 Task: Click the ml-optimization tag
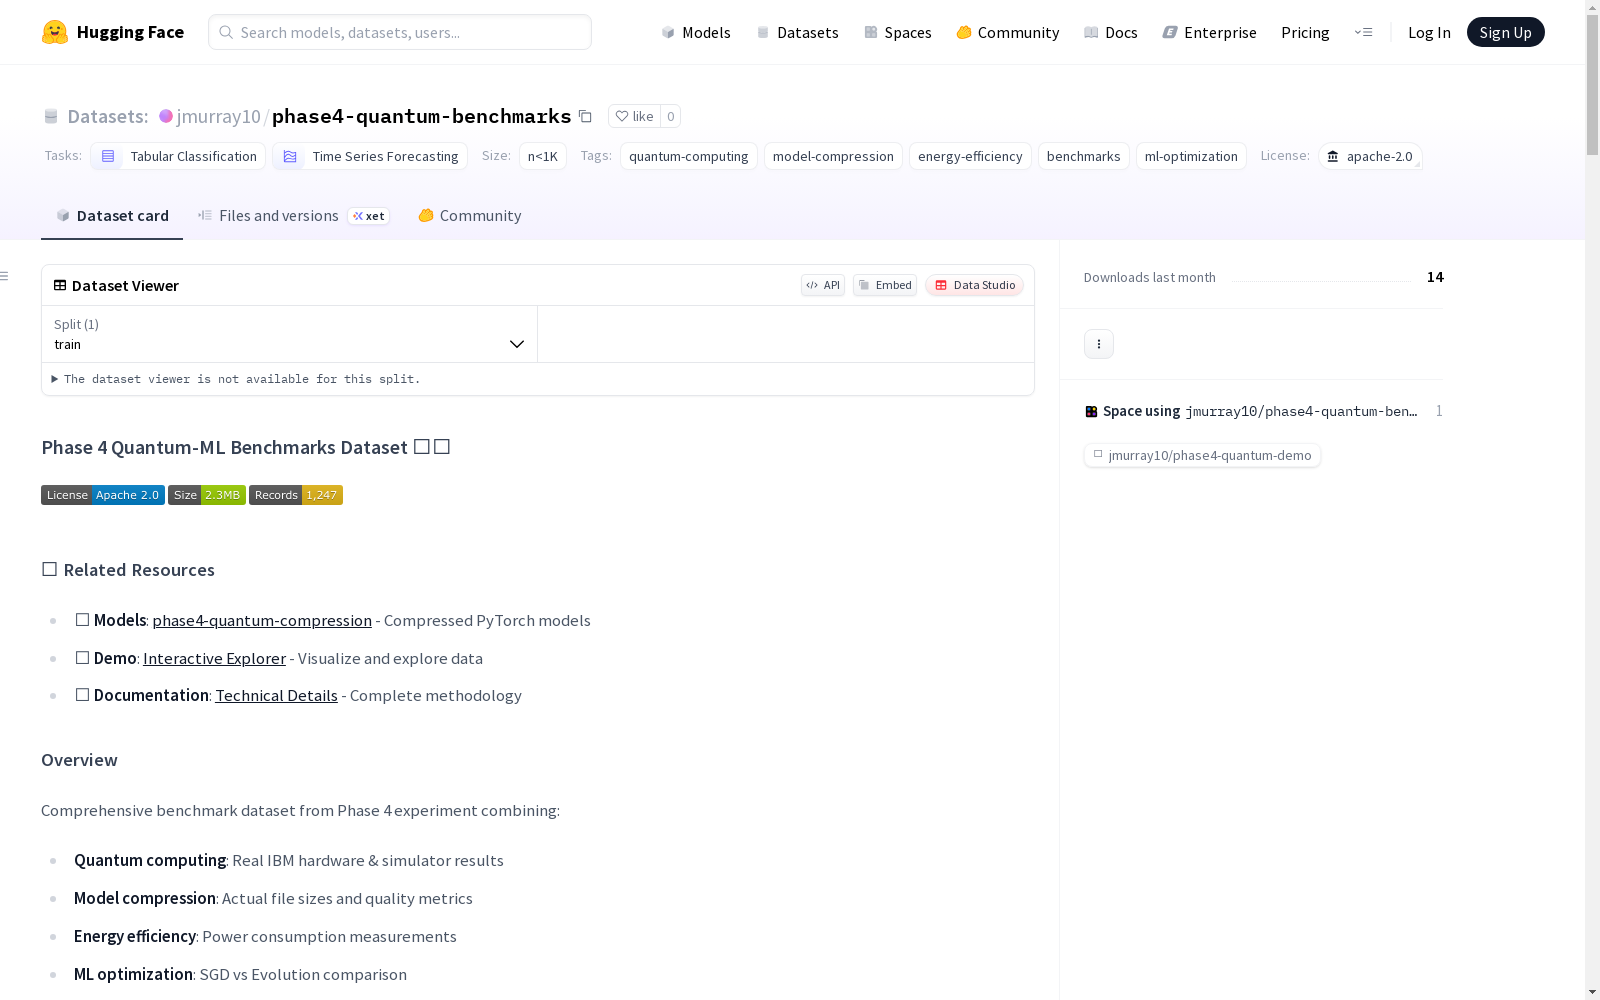tap(1191, 156)
